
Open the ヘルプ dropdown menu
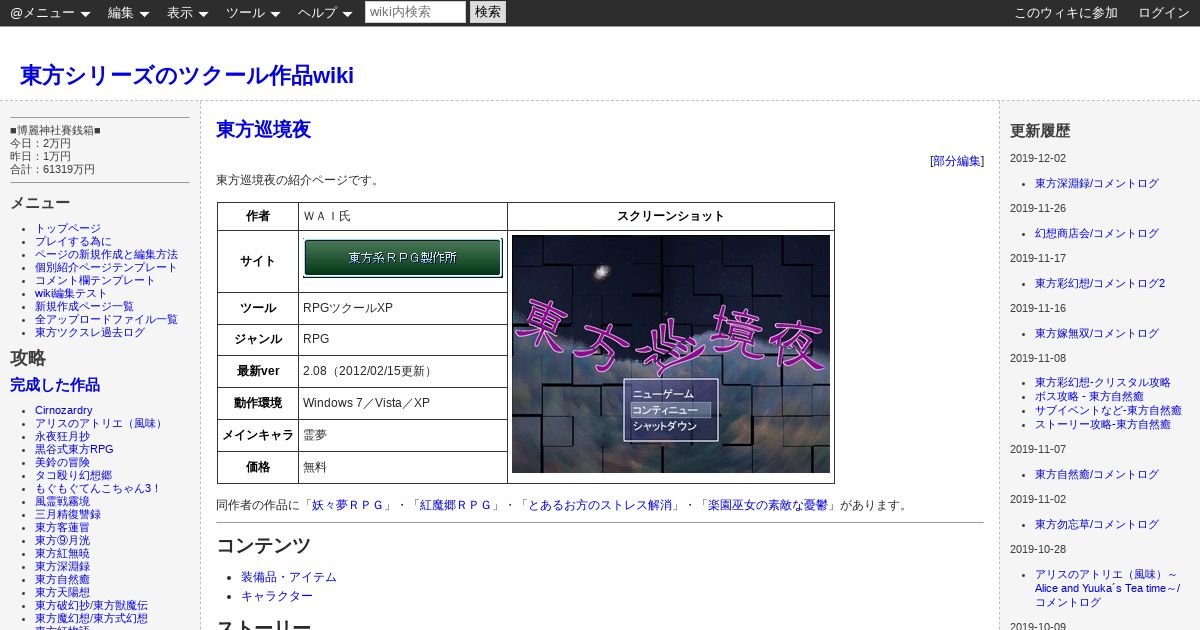pyautogui.click(x=326, y=13)
